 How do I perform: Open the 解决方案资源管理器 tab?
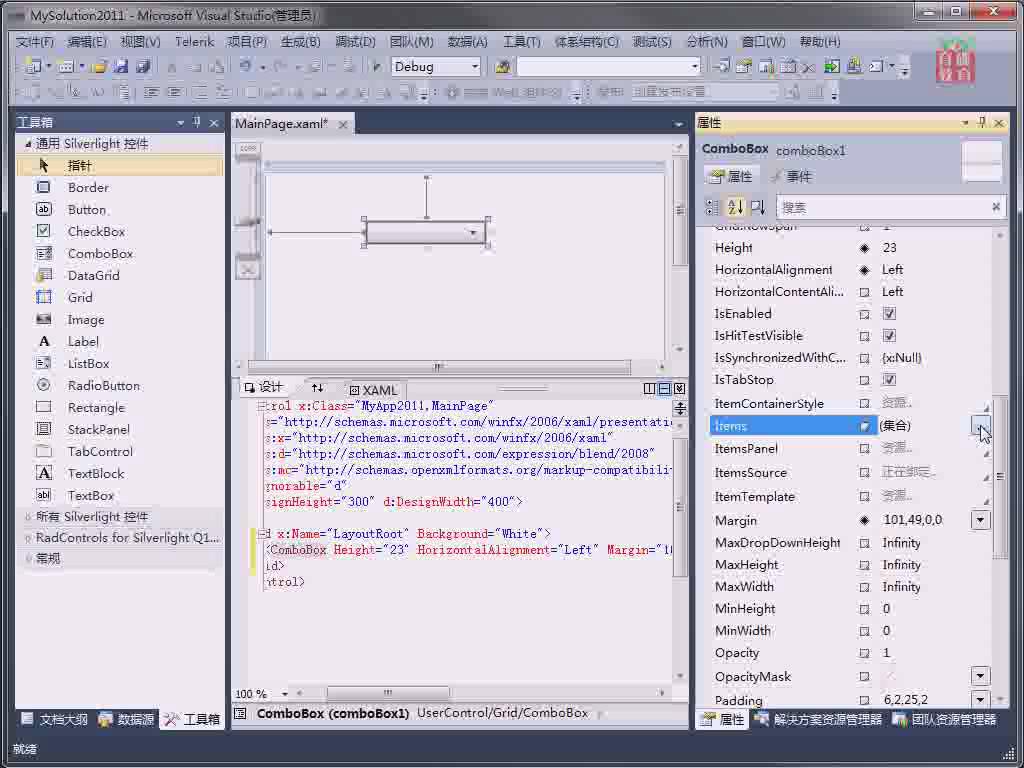[x=818, y=720]
